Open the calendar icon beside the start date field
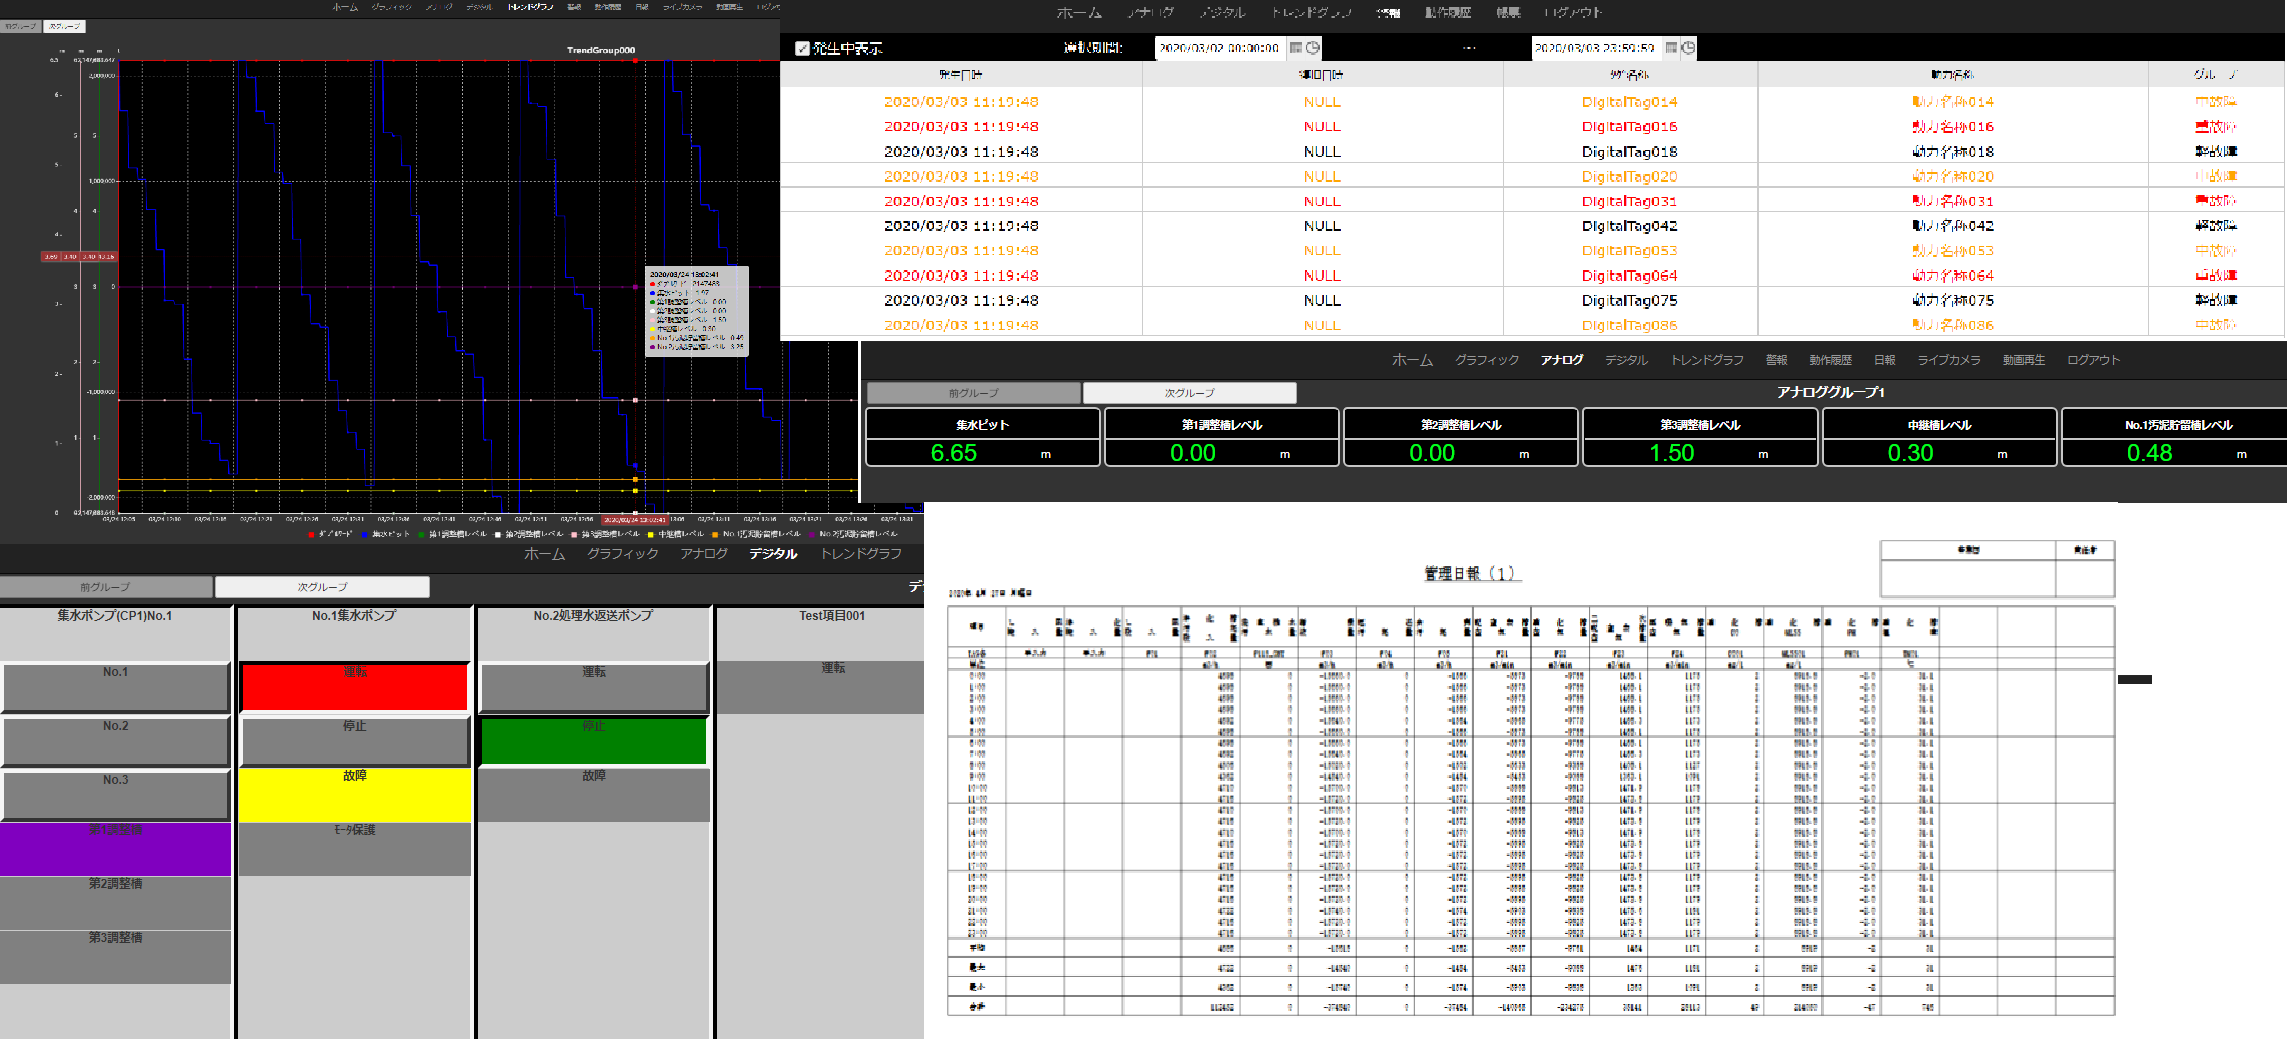The height and width of the screenshot is (1039, 2287). click(x=1296, y=47)
